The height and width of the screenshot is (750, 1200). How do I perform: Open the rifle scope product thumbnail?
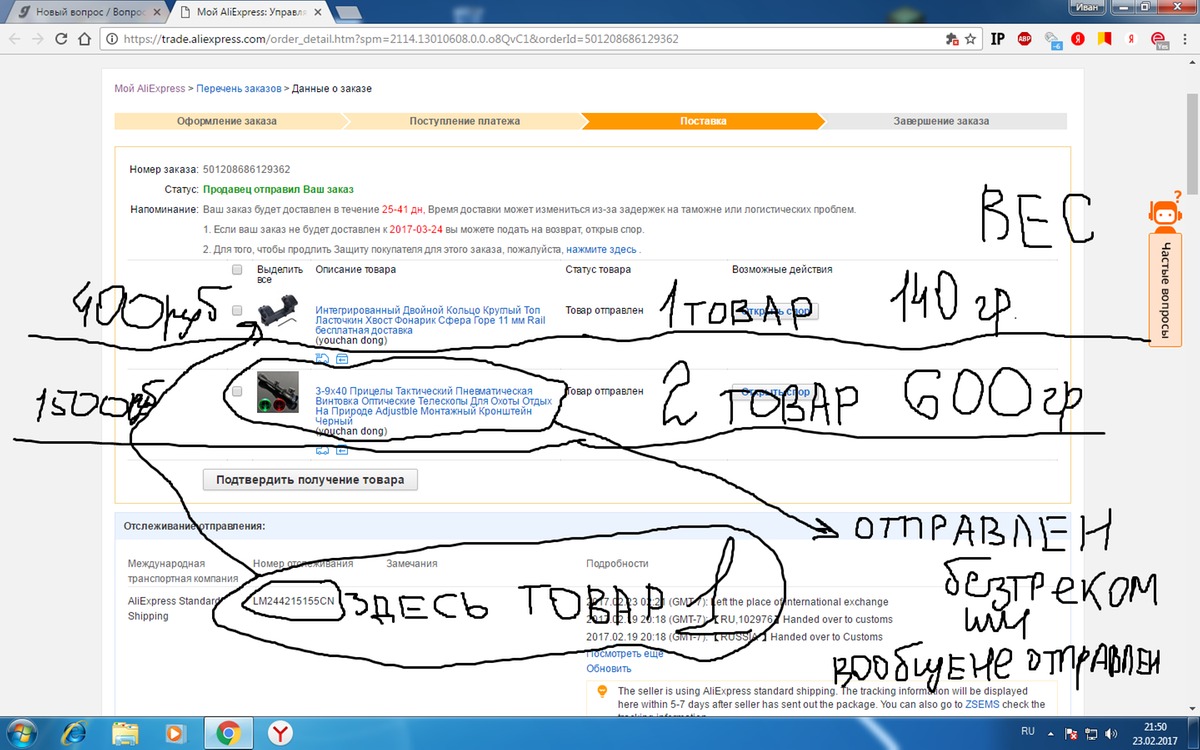tap(277, 391)
